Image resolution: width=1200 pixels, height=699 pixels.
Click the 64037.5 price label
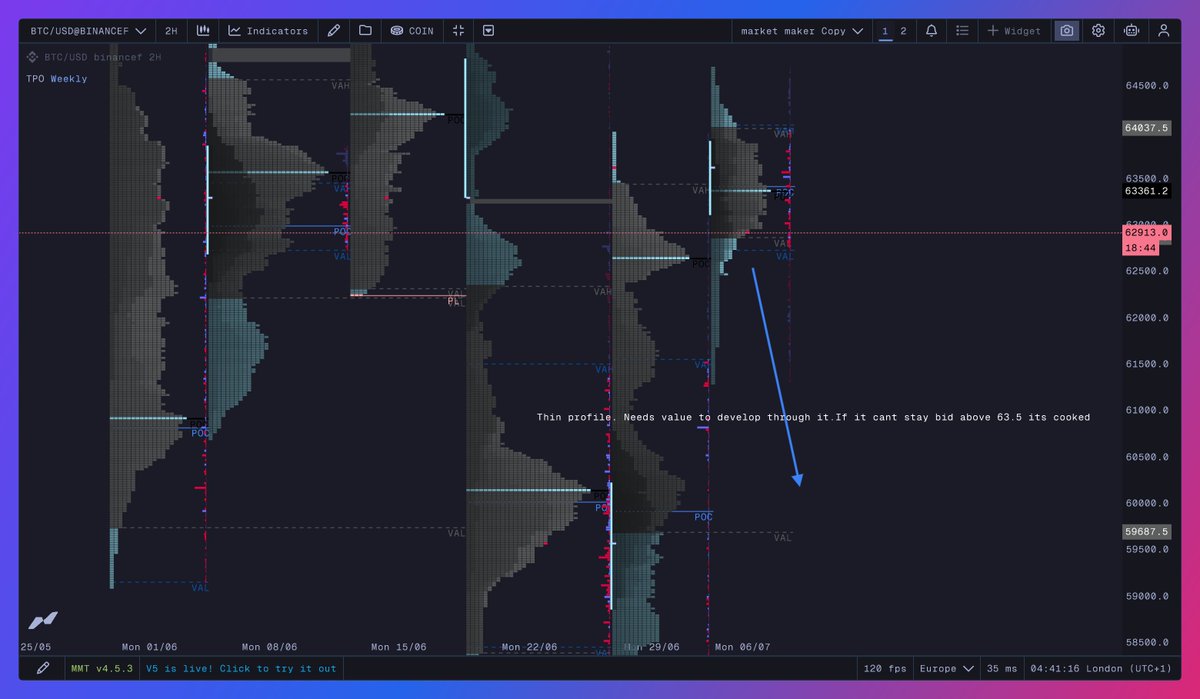click(x=1147, y=128)
